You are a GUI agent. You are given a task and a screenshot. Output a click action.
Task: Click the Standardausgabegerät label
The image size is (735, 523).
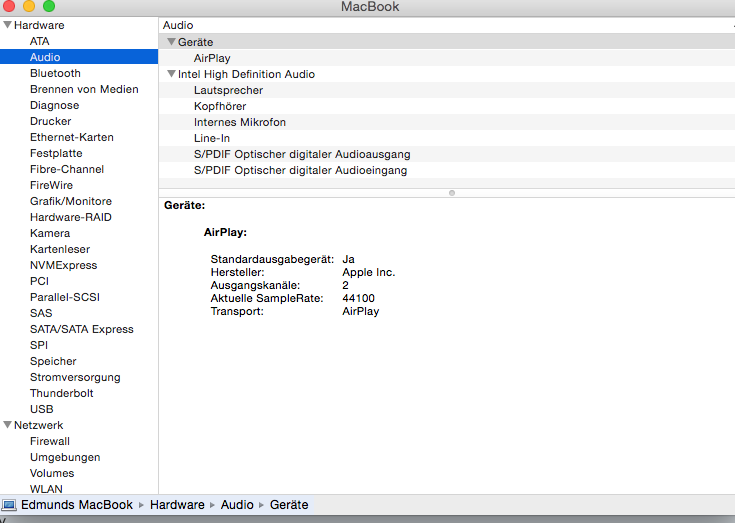(x=272, y=259)
